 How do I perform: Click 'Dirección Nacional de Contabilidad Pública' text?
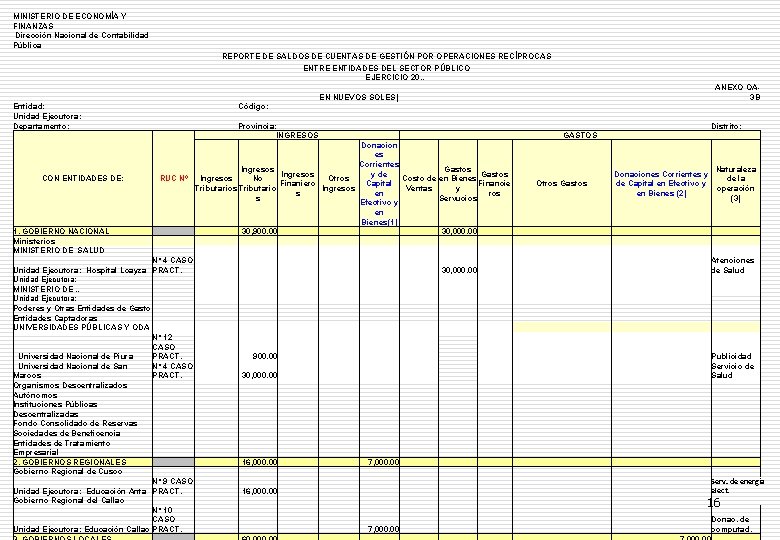[x=81, y=40]
